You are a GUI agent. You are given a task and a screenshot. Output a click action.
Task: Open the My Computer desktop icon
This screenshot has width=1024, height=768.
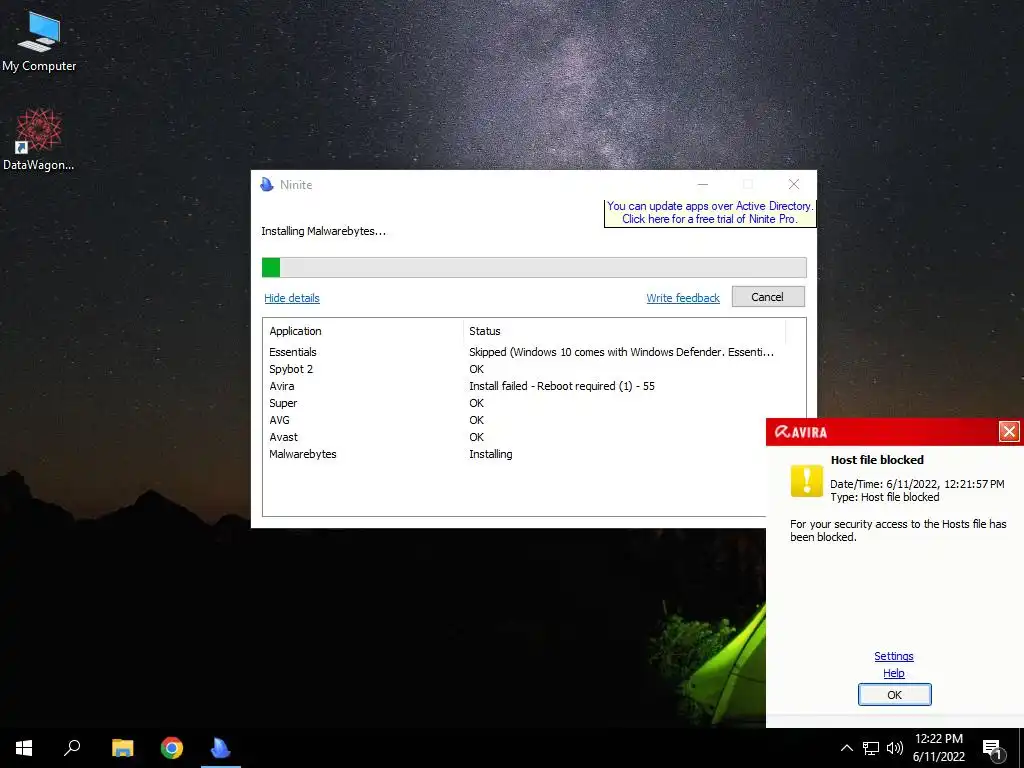(39, 41)
